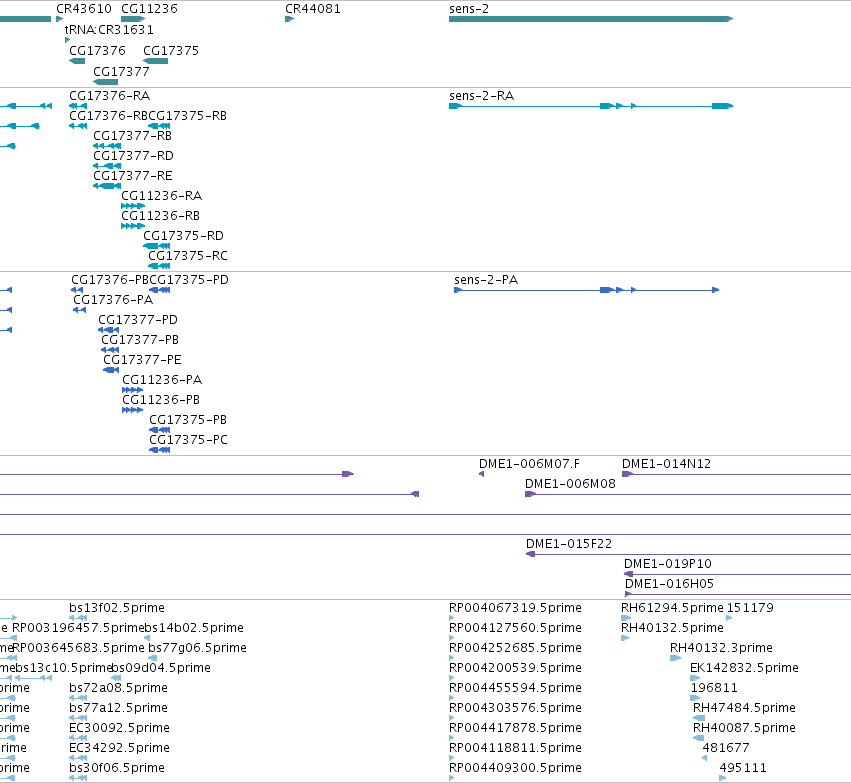851x783 pixels.
Task: Select the bs77a12.5prime EST label
Action: click(x=118, y=708)
